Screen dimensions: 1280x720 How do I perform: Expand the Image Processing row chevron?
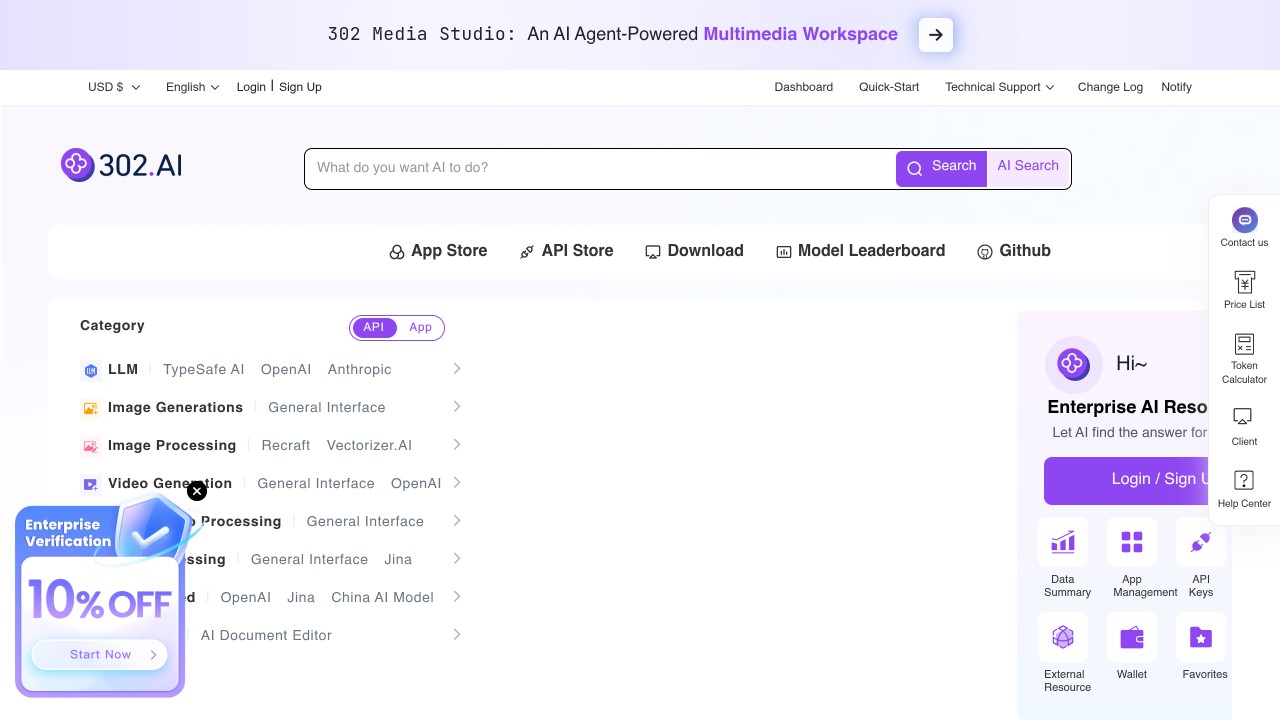457,445
